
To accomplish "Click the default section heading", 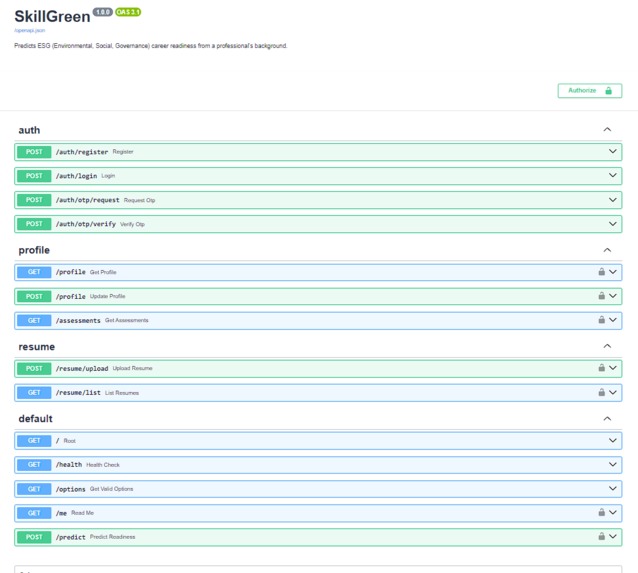I will (x=35, y=419).
